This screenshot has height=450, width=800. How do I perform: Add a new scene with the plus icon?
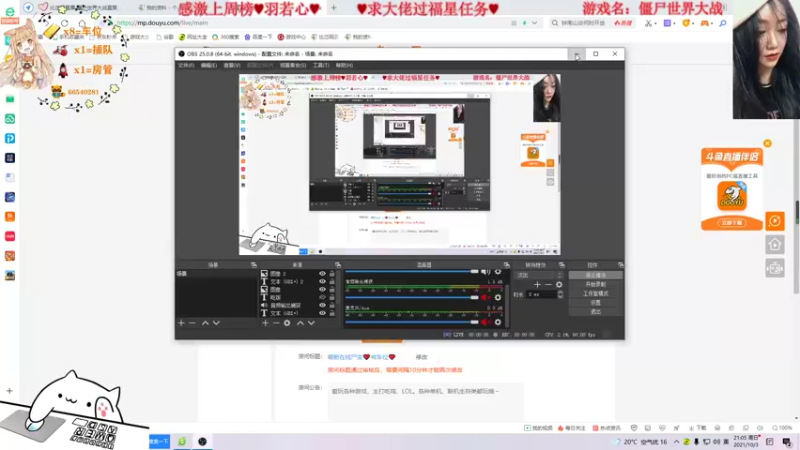coord(181,323)
